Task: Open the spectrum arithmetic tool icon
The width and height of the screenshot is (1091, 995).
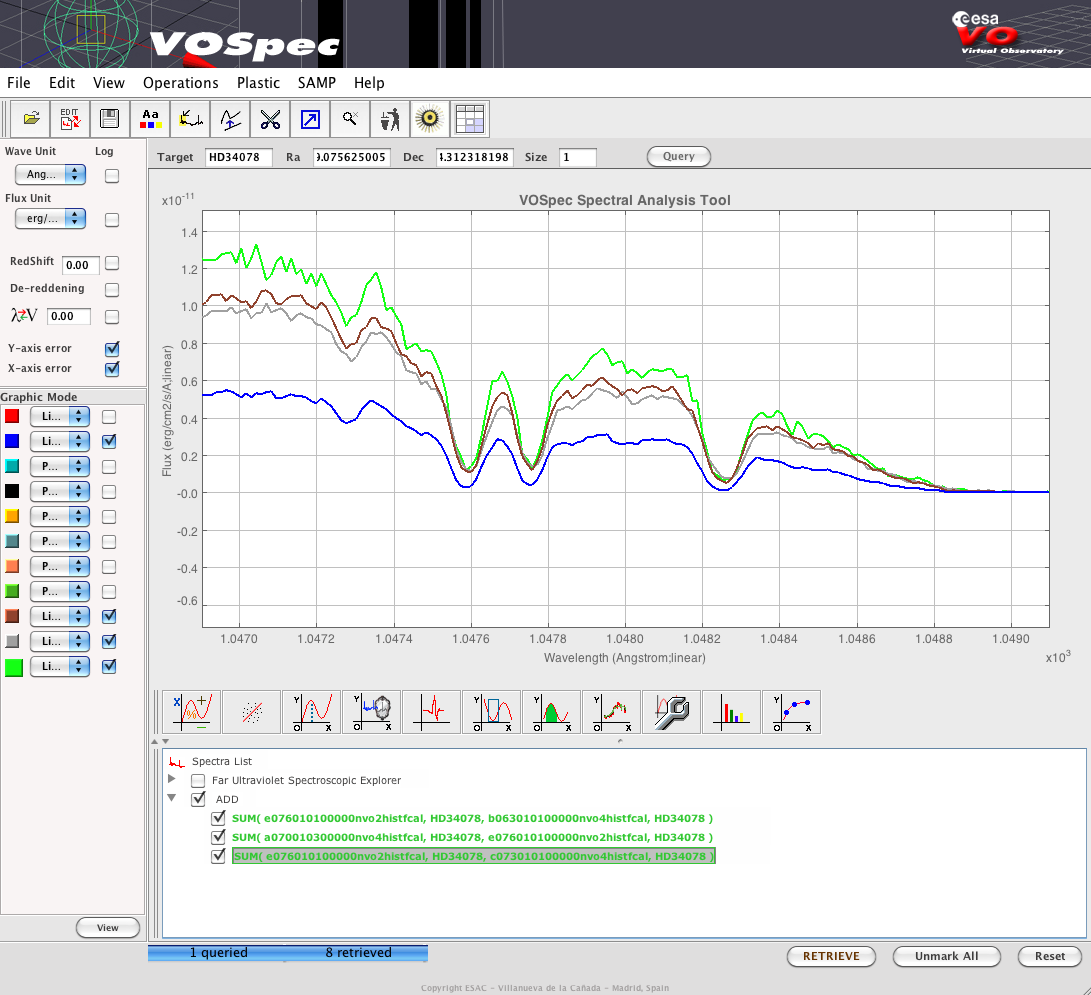Action: (x=191, y=712)
